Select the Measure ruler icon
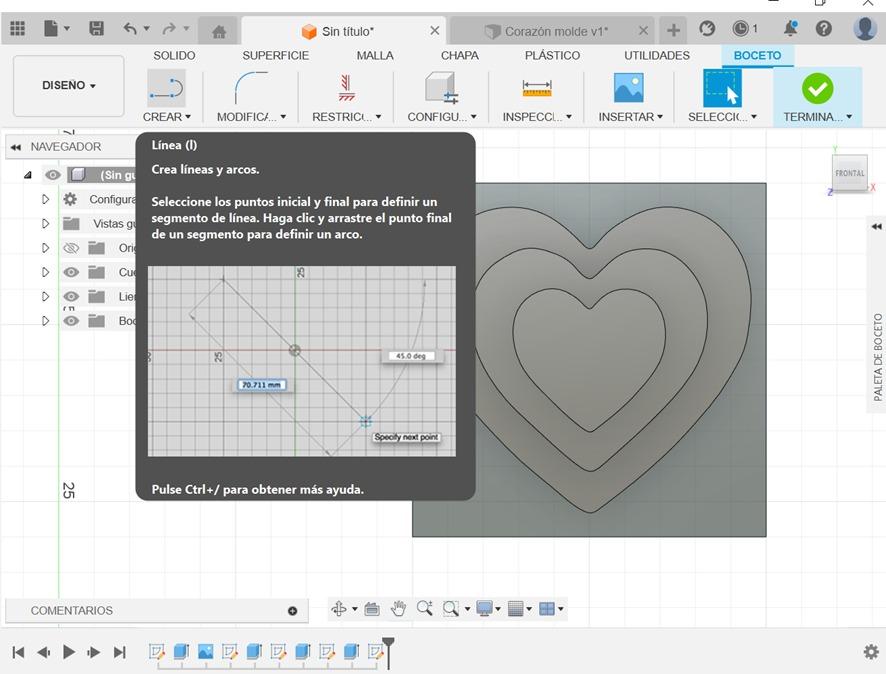Image resolution: width=886 pixels, height=674 pixels. click(537, 88)
